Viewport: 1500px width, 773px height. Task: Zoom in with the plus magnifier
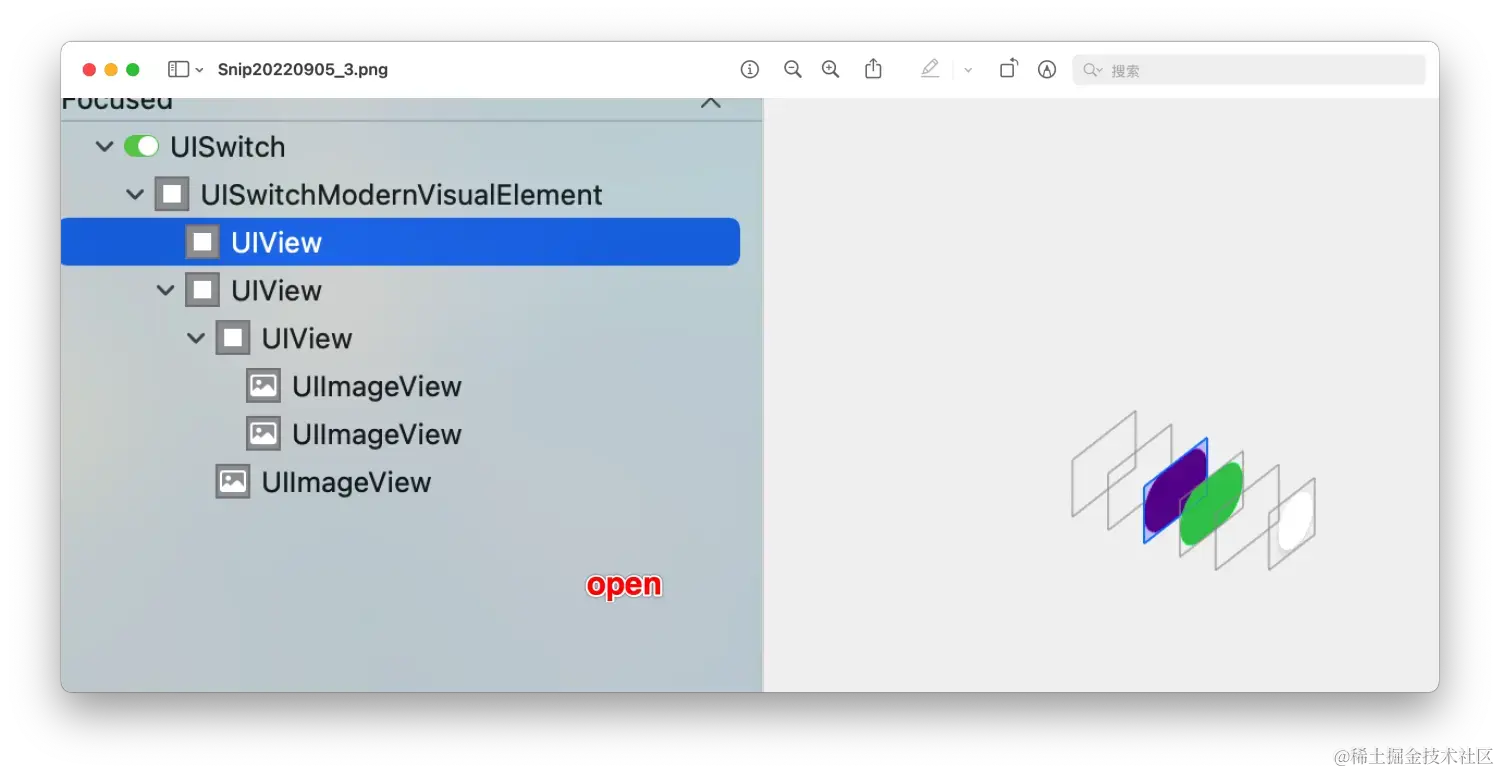tap(830, 69)
